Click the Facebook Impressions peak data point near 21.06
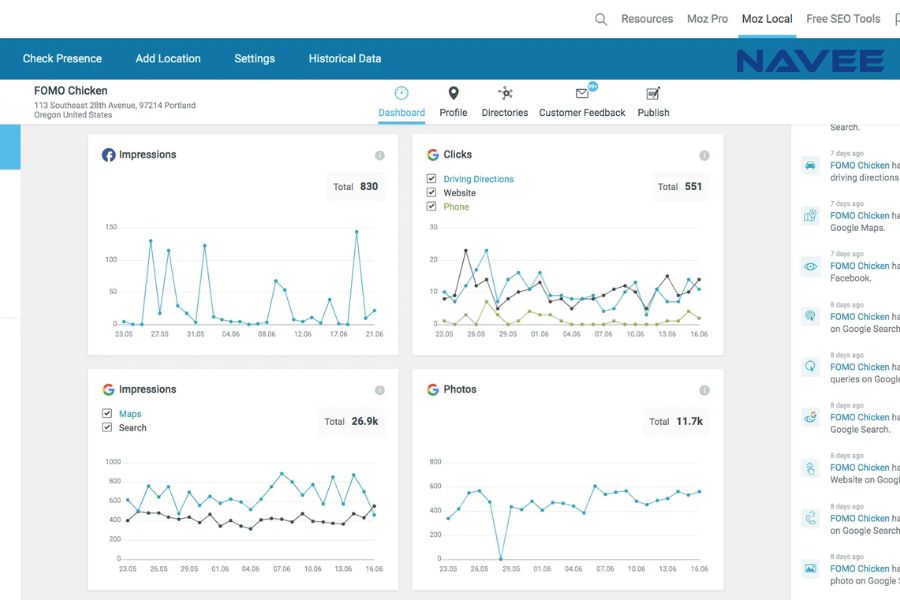 (x=356, y=232)
